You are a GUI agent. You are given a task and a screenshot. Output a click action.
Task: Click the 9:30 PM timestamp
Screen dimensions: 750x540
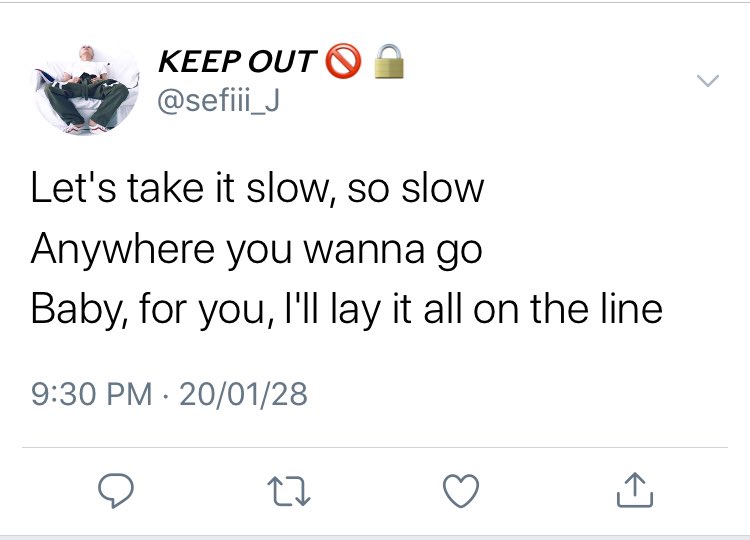(91, 394)
